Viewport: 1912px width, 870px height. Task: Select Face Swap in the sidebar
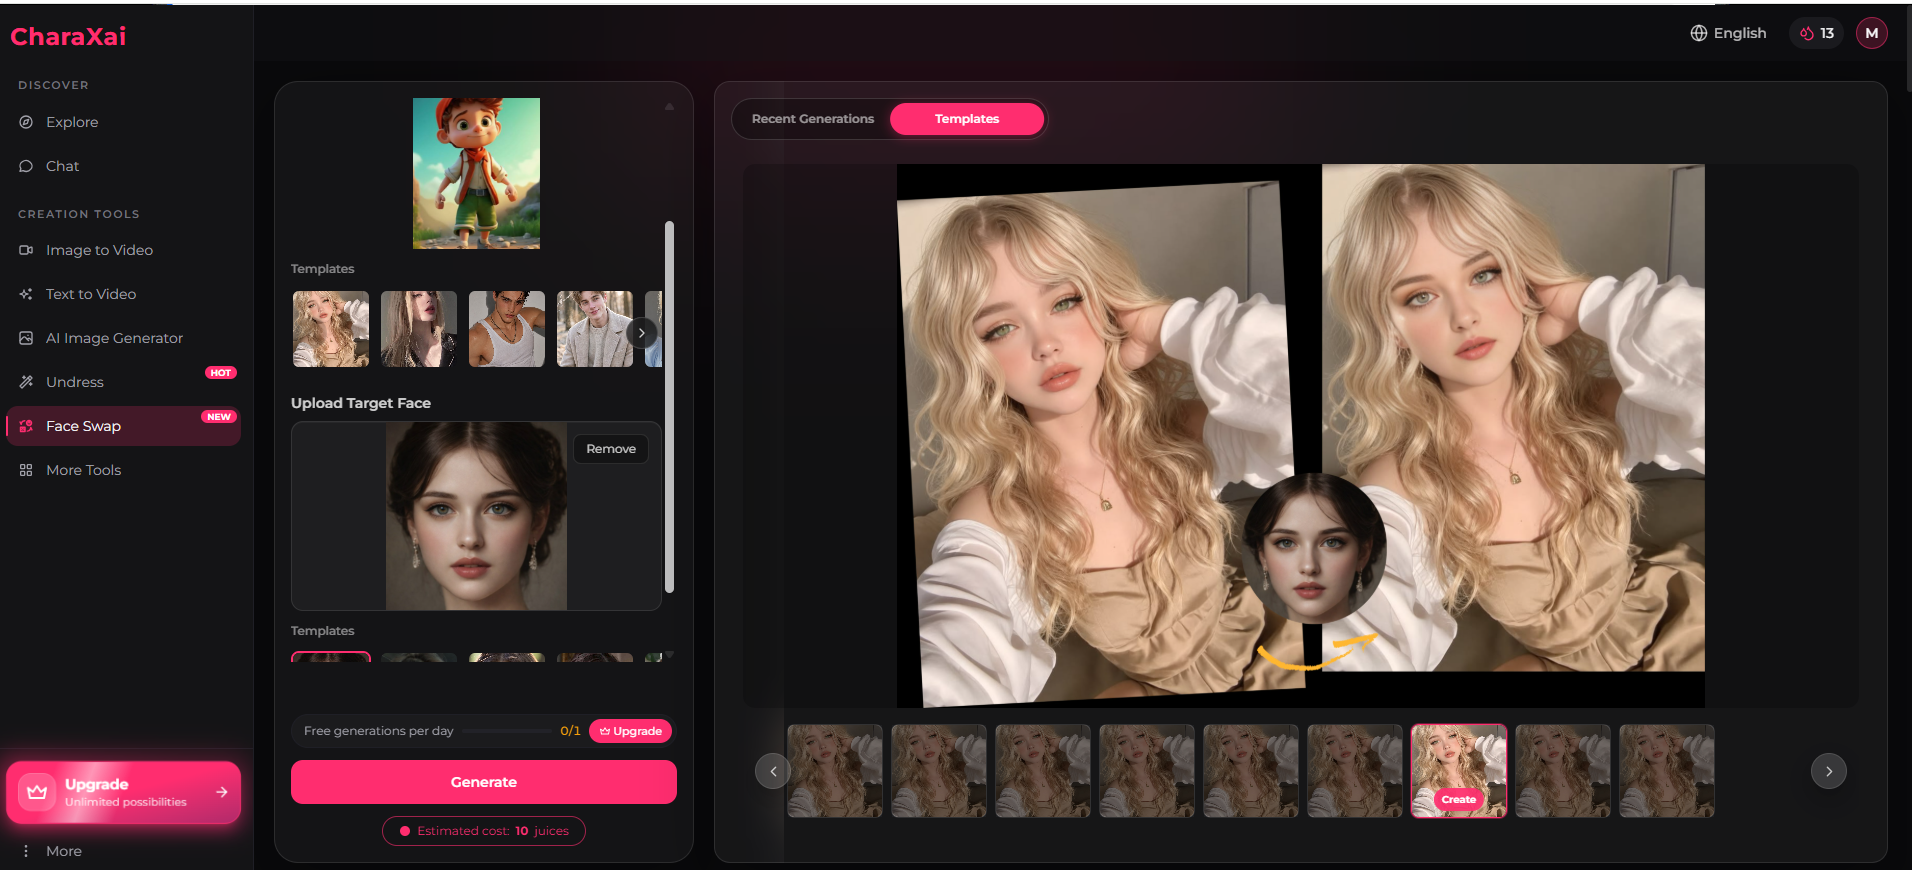coord(123,426)
